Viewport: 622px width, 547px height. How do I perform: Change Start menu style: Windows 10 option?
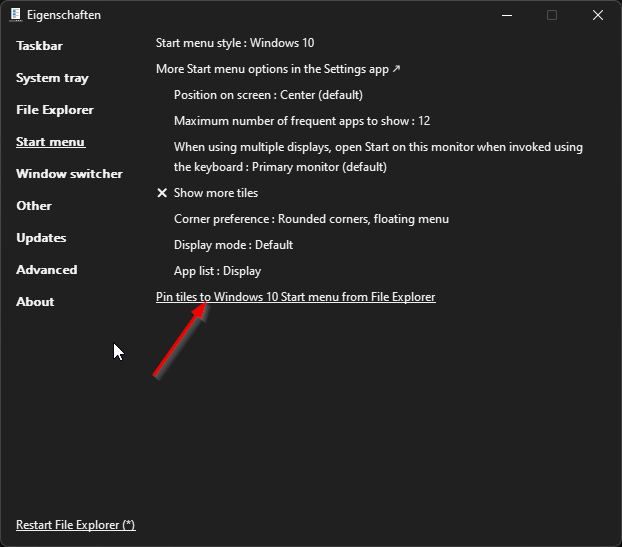click(235, 43)
